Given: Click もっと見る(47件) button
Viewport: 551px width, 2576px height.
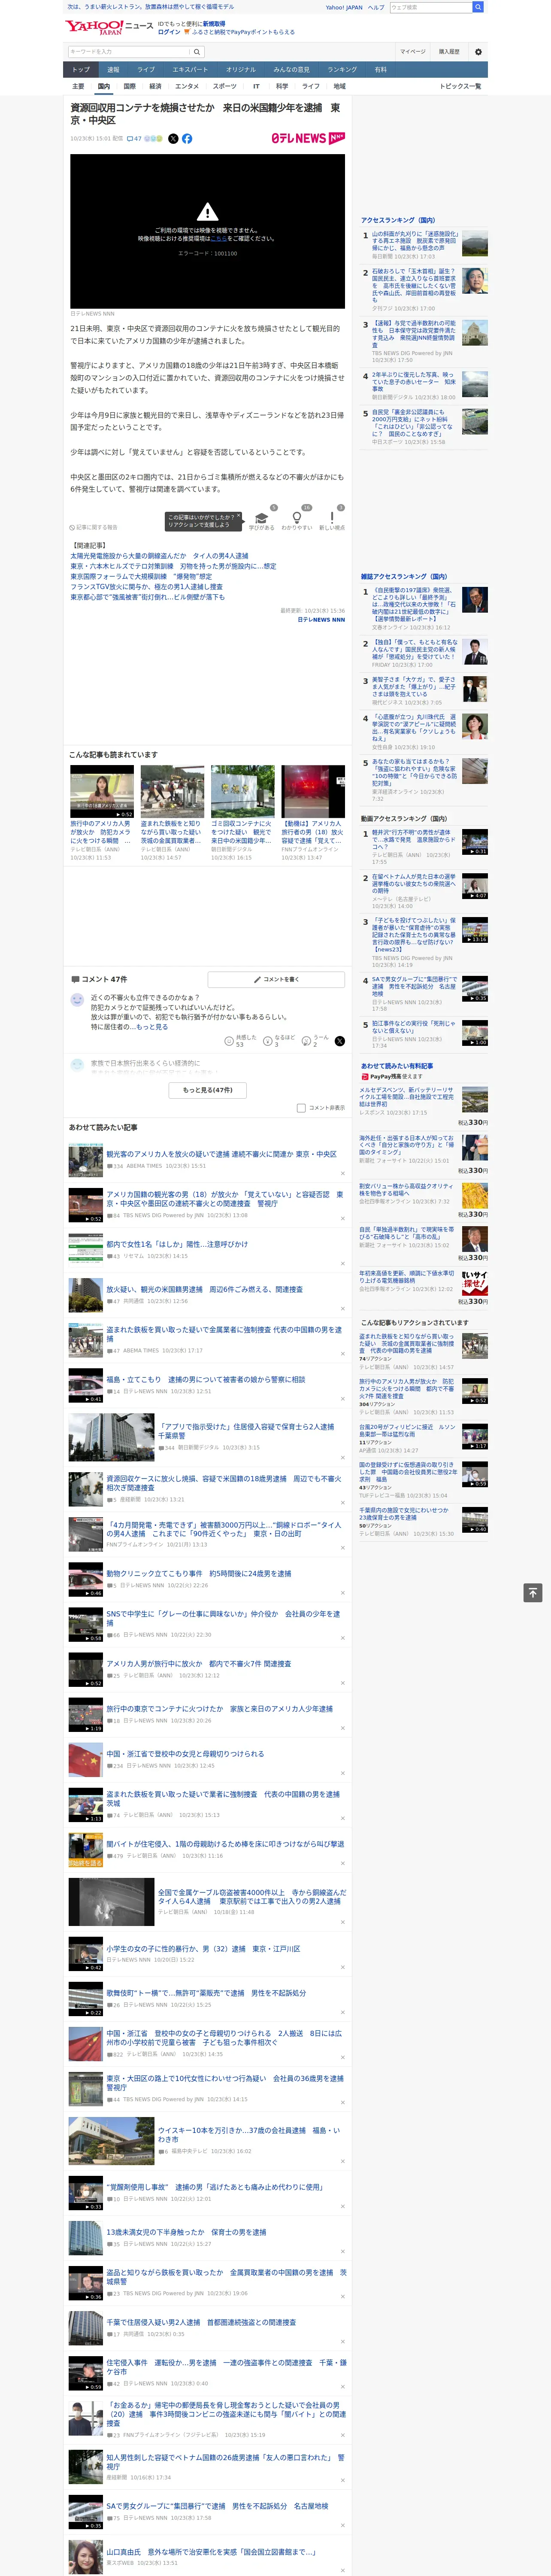Looking at the screenshot, I should pyautogui.click(x=208, y=1090).
